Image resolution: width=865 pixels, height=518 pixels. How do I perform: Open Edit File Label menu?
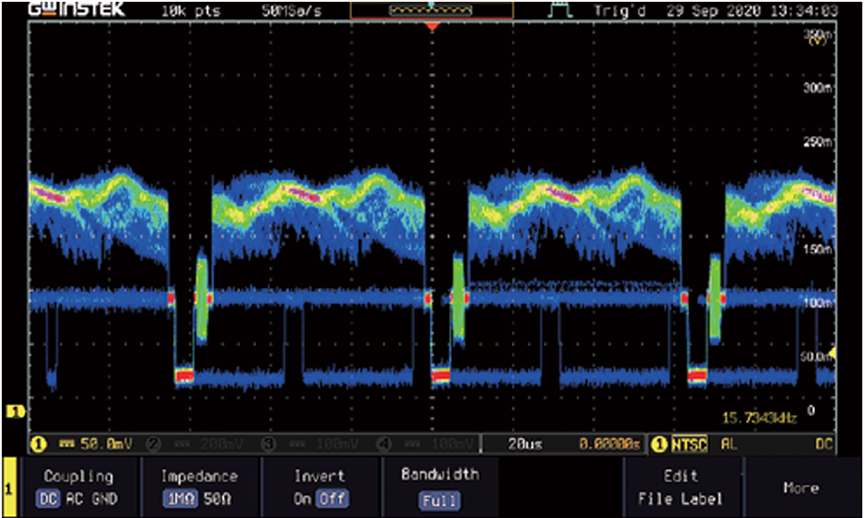tap(680, 488)
